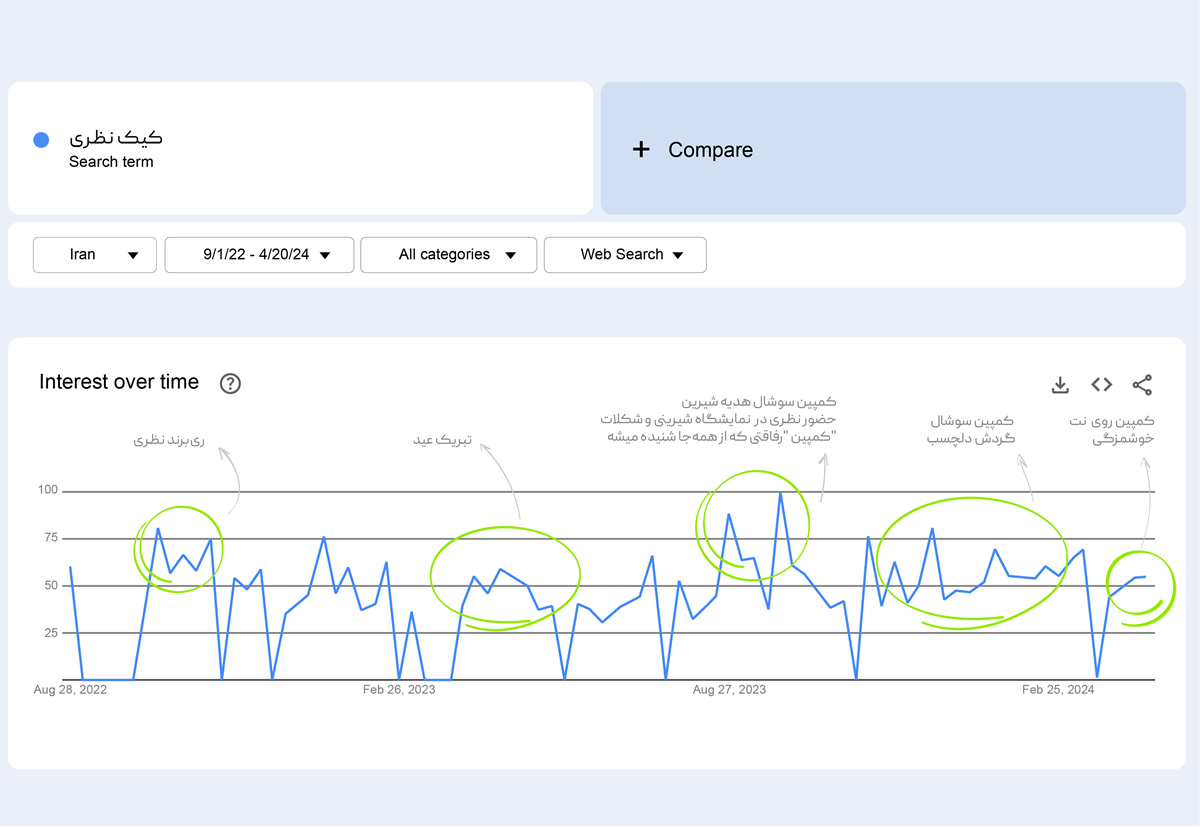The image size is (1200, 827).
Task: Click the highest peak of the trend line
Action: (782, 491)
